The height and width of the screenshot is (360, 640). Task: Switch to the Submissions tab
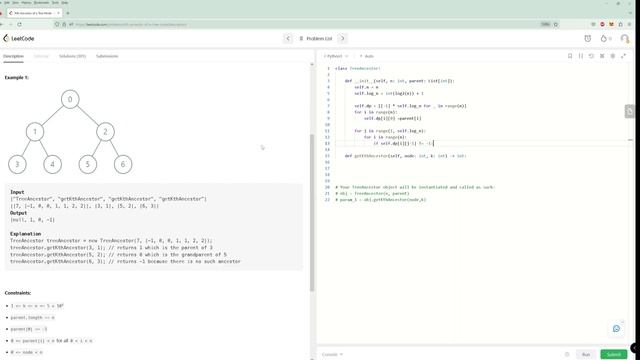point(107,56)
